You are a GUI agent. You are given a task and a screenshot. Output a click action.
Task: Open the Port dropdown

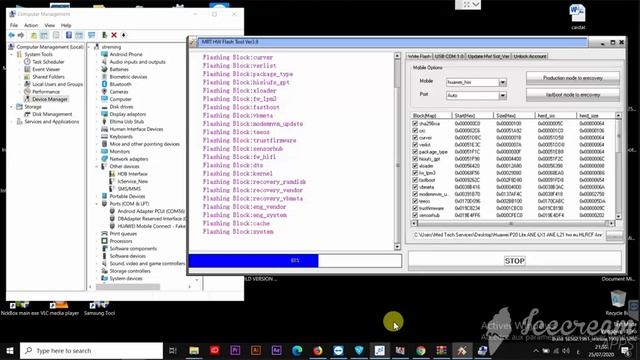pyautogui.click(x=502, y=96)
